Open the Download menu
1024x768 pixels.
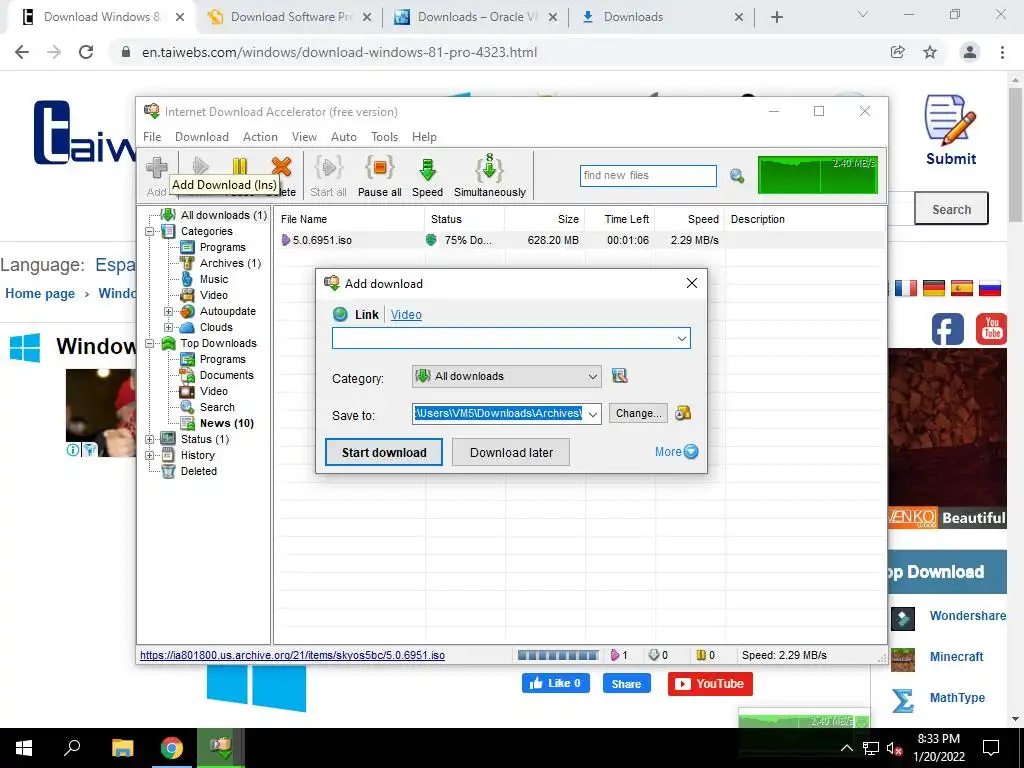pos(202,136)
